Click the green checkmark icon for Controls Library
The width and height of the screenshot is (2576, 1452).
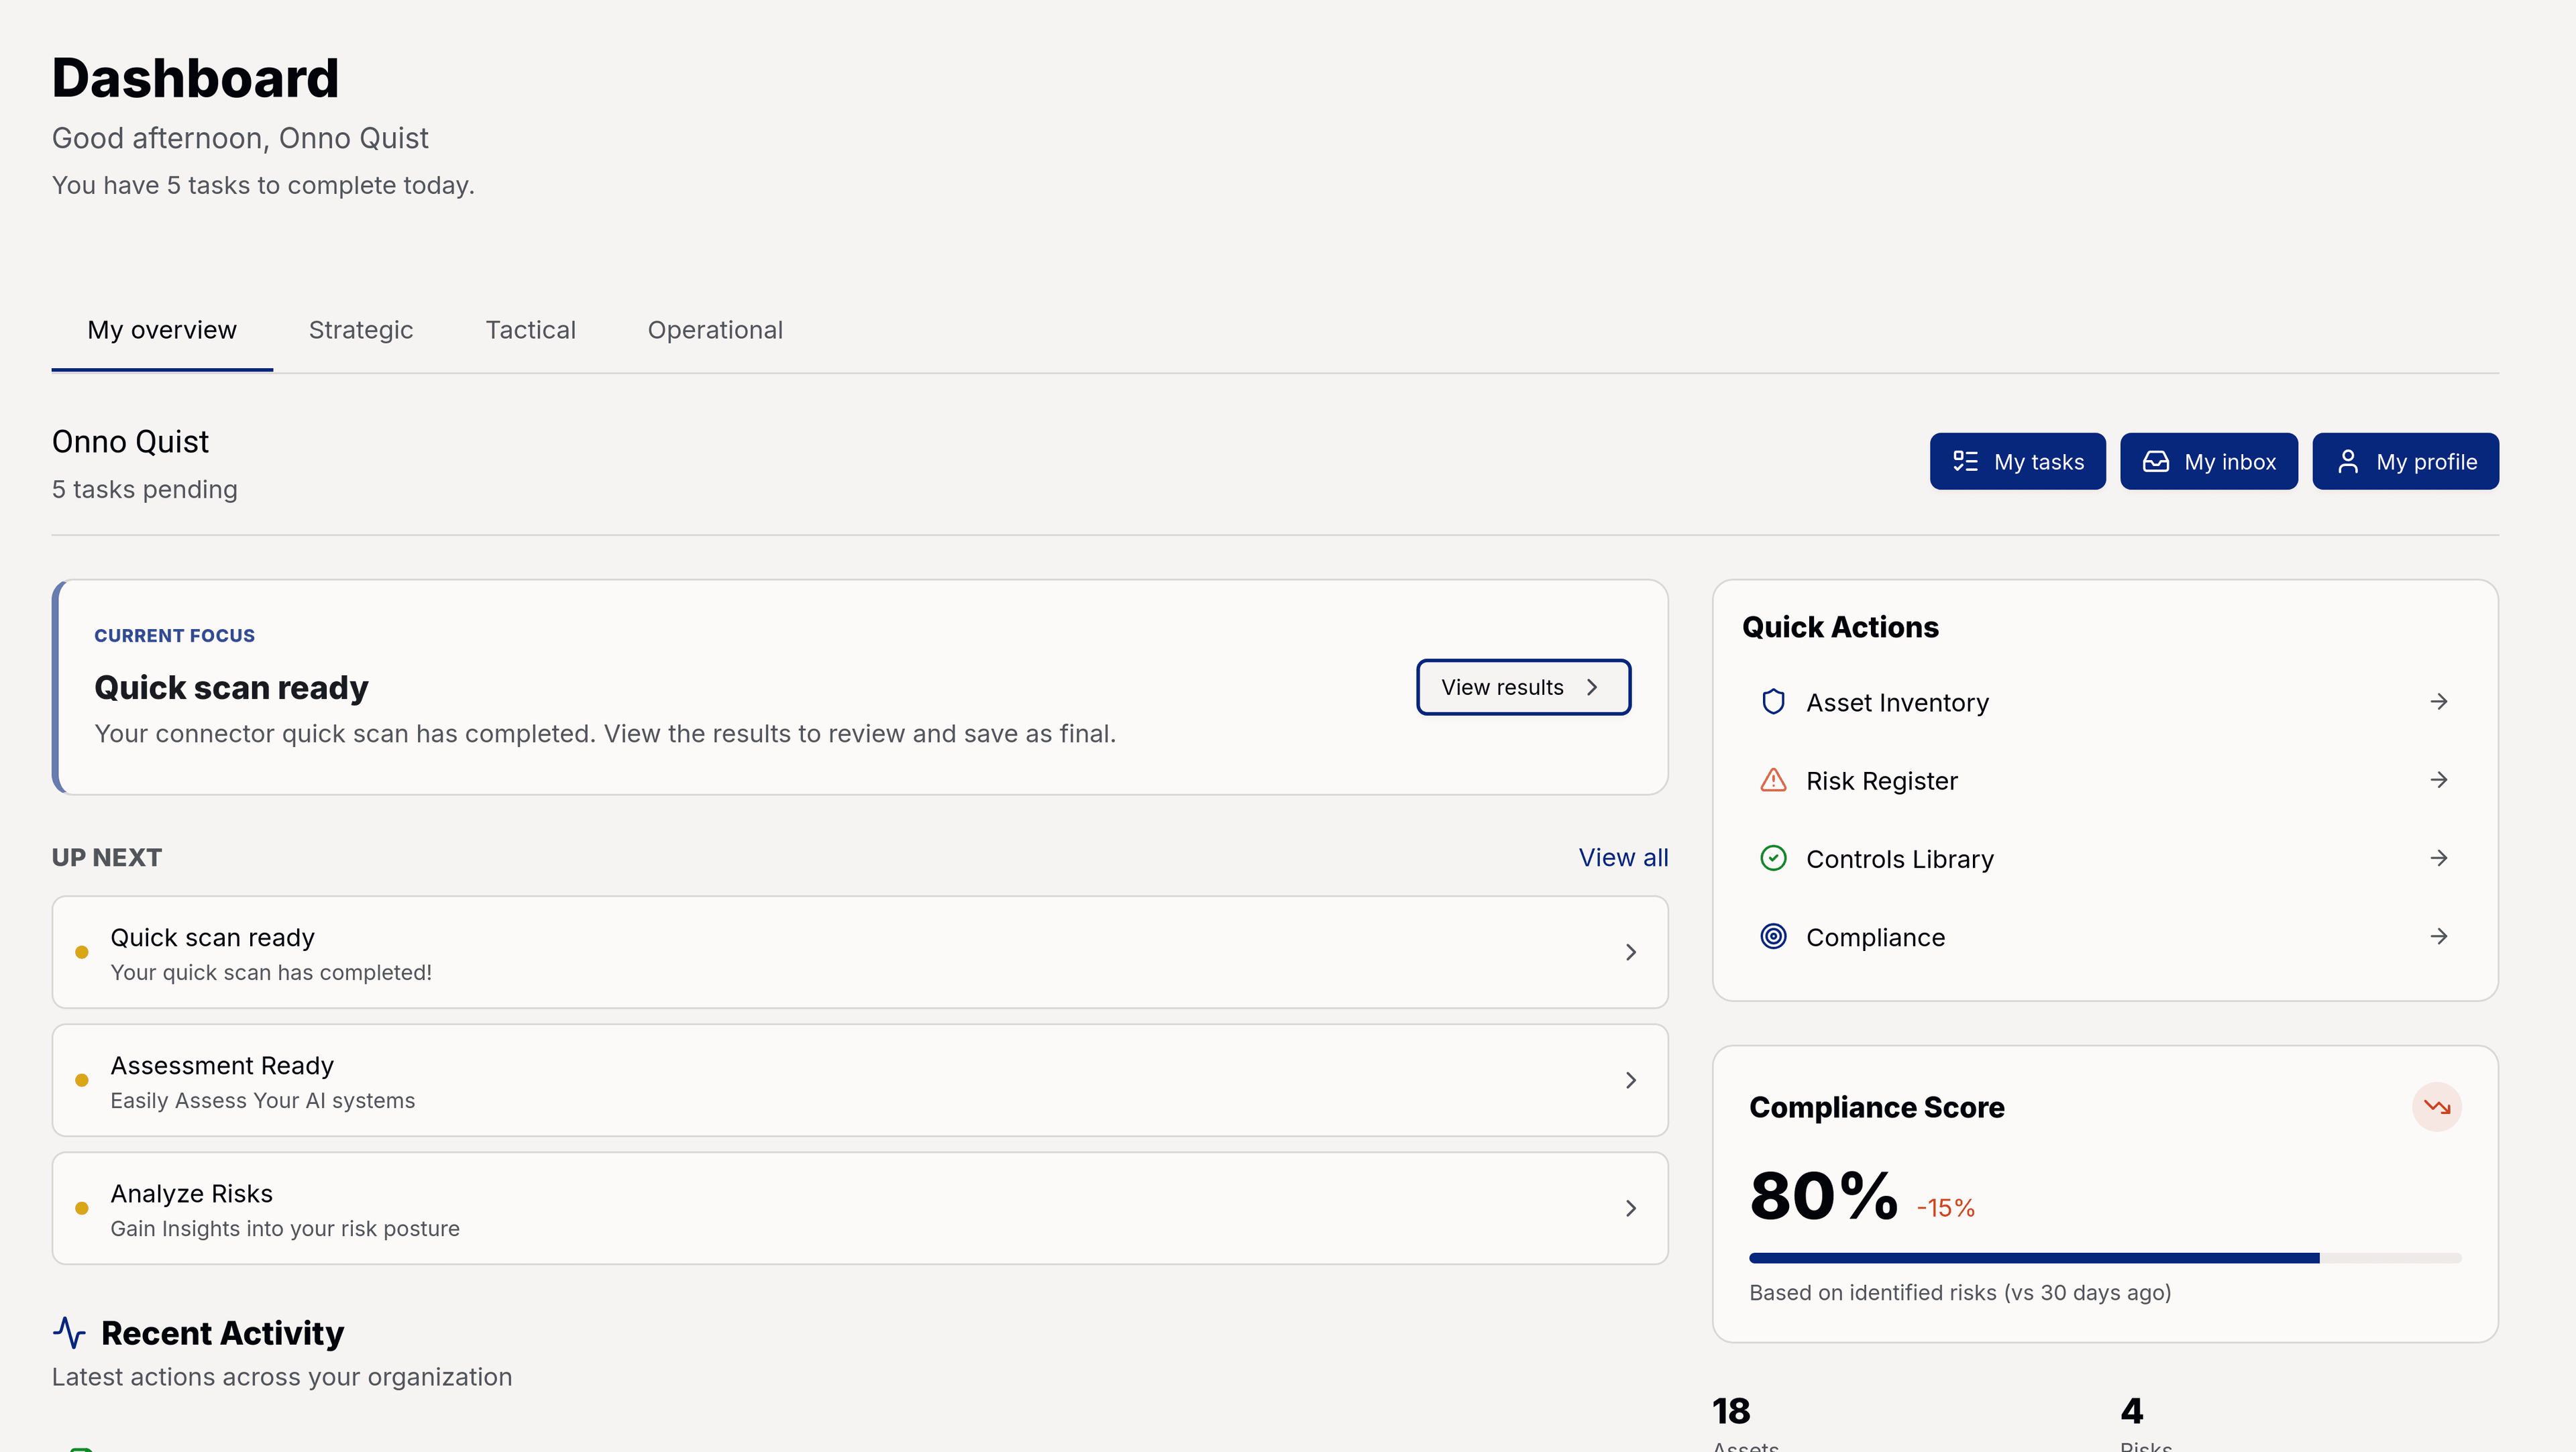tap(1772, 858)
